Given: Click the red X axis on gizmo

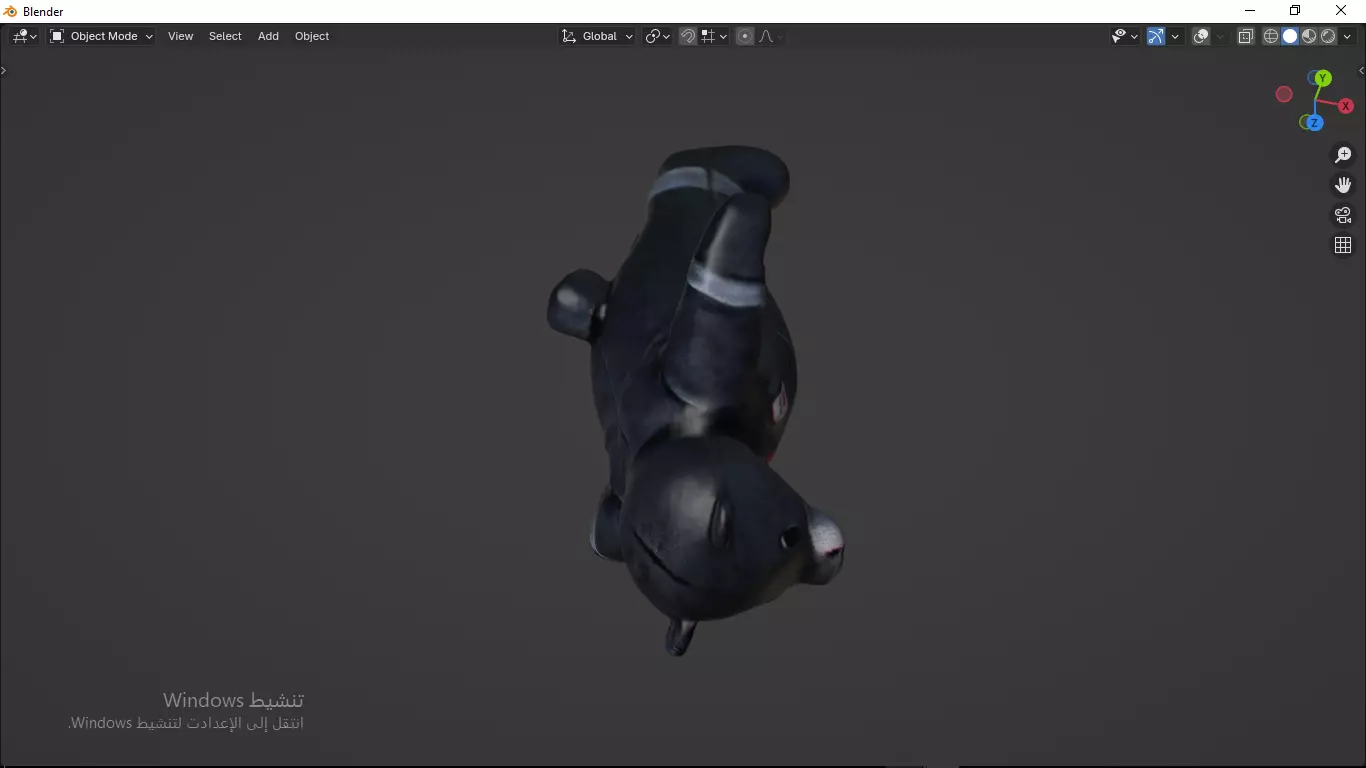Looking at the screenshot, I should [x=1346, y=106].
